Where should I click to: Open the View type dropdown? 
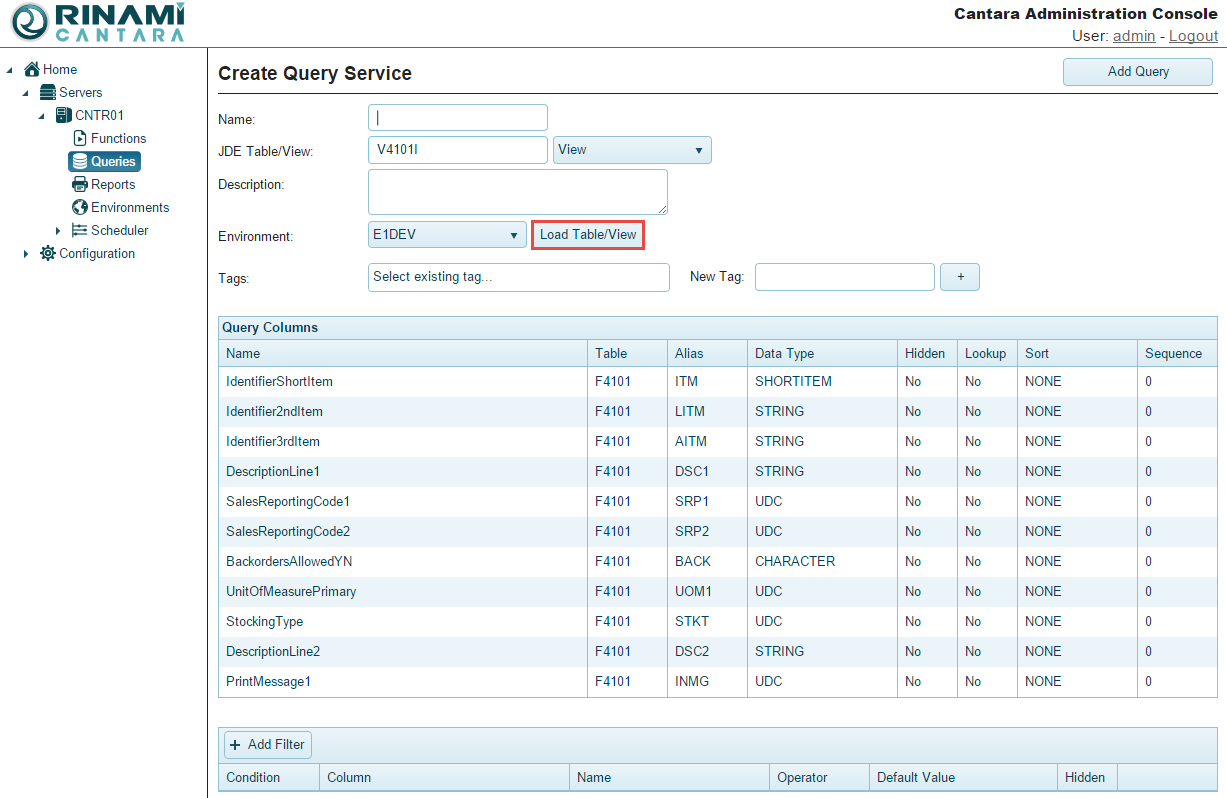coord(631,150)
